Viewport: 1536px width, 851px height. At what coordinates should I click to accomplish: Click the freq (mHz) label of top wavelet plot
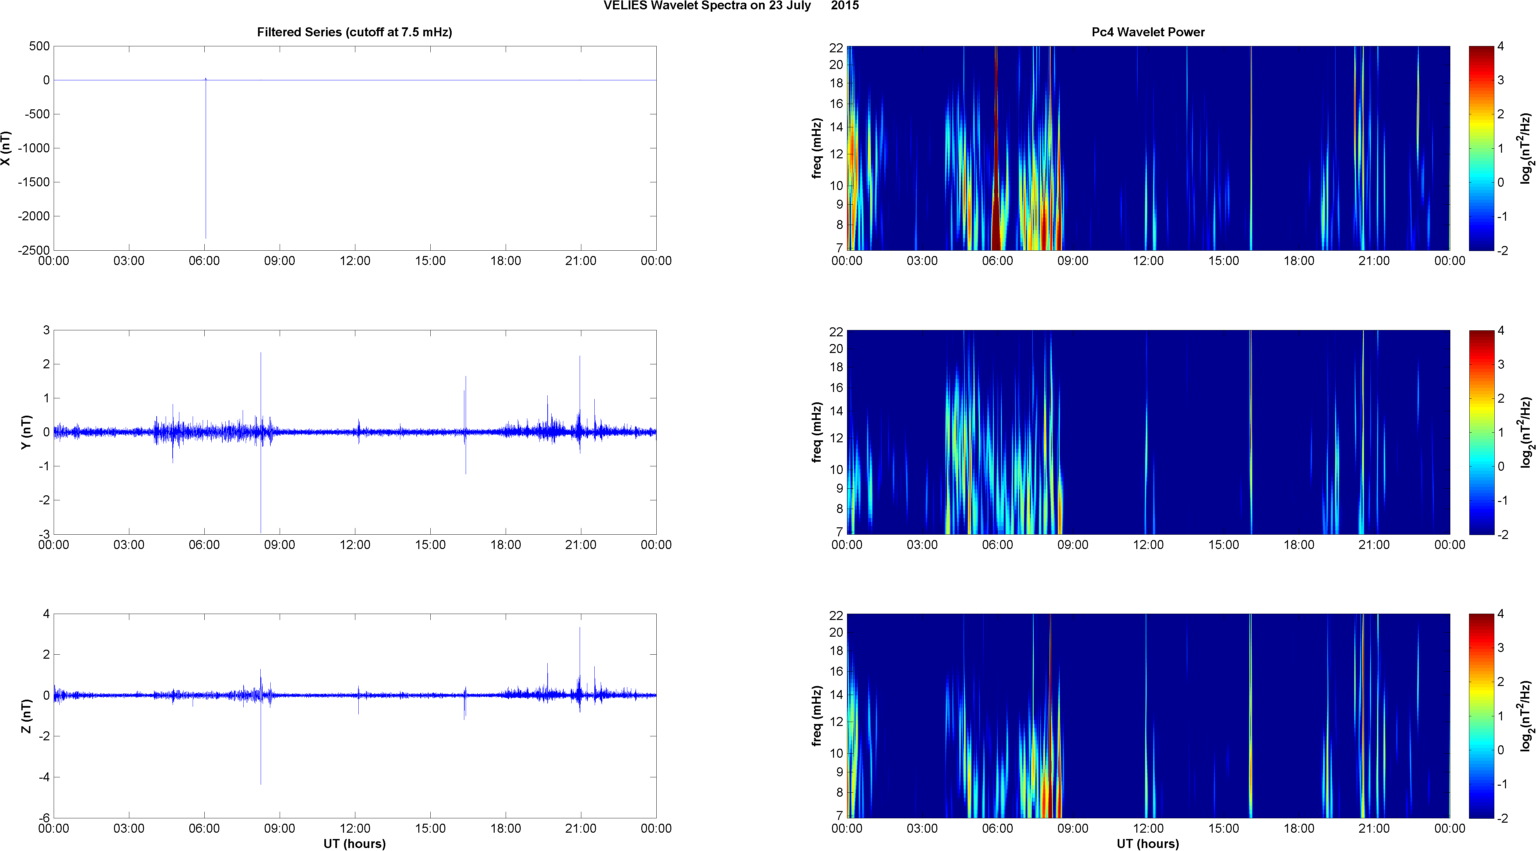tap(817, 148)
